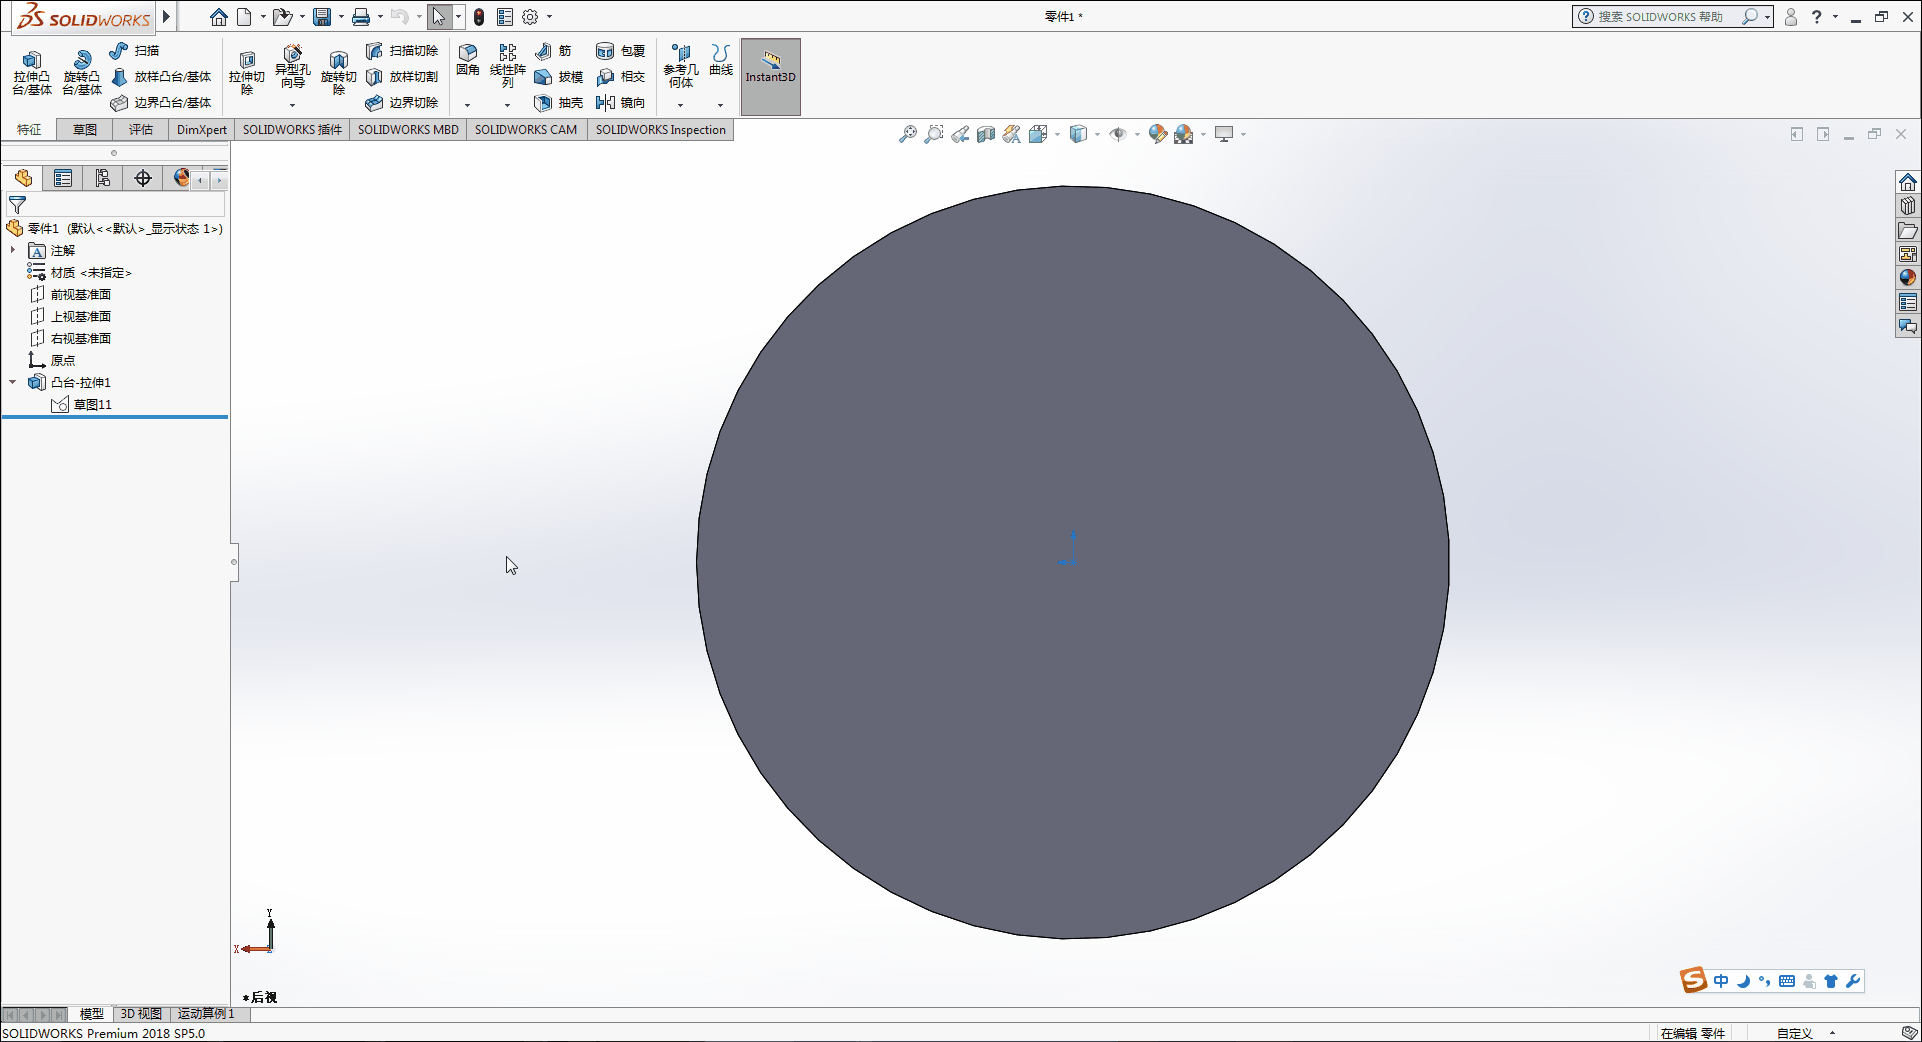The image size is (1922, 1042).
Task: Open the Curves dropdown arrow
Action: coord(721,105)
